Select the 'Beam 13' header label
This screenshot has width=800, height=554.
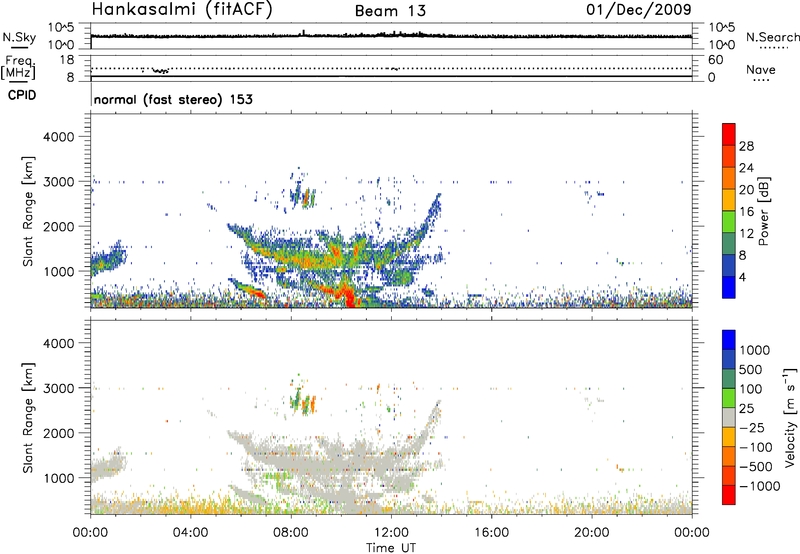(390, 11)
